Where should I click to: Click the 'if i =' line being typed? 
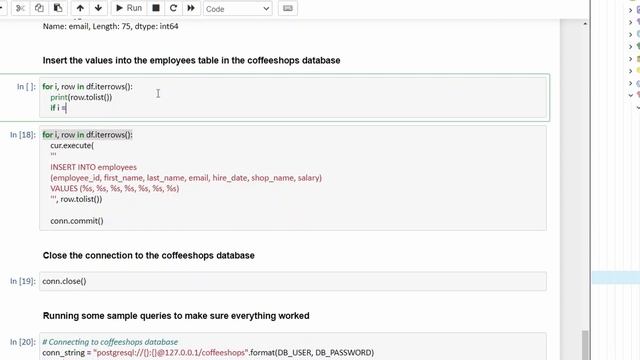58,108
